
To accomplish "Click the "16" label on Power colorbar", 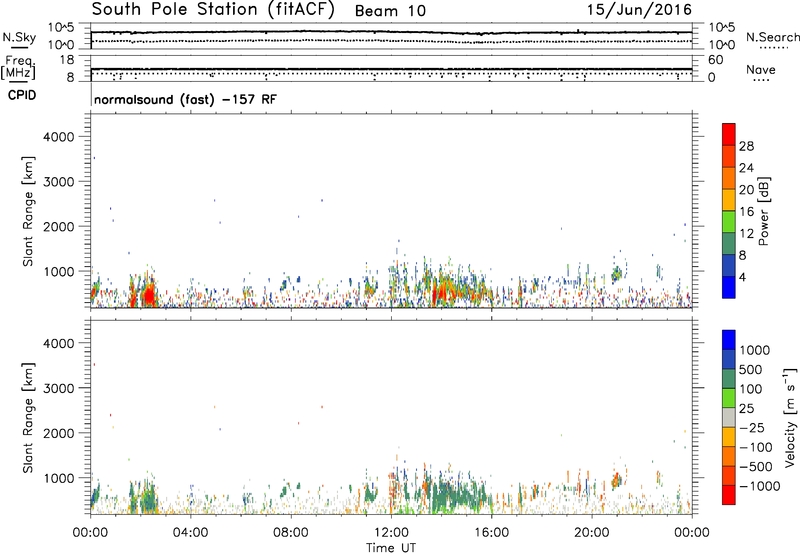I will [x=746, y=212].
